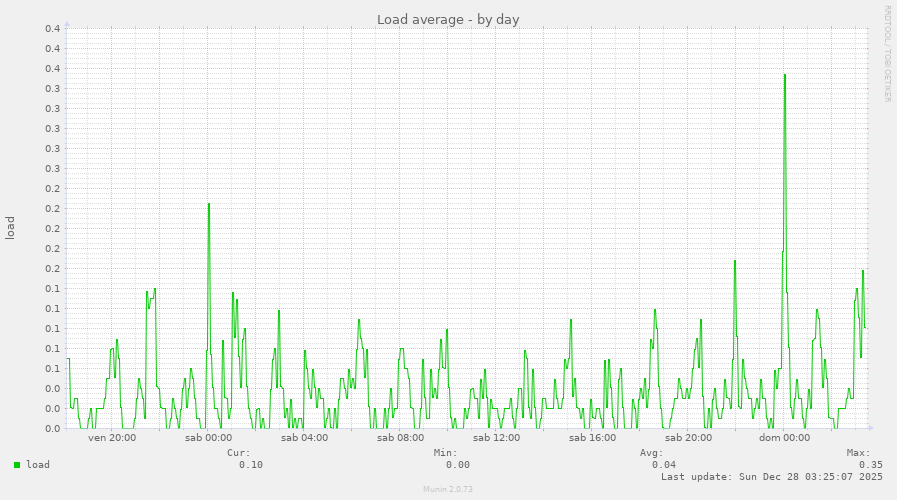This screenshot has height=500, width=897.
Task: Click the chart title 'Load average - by day'
Action: click(448, 19)
